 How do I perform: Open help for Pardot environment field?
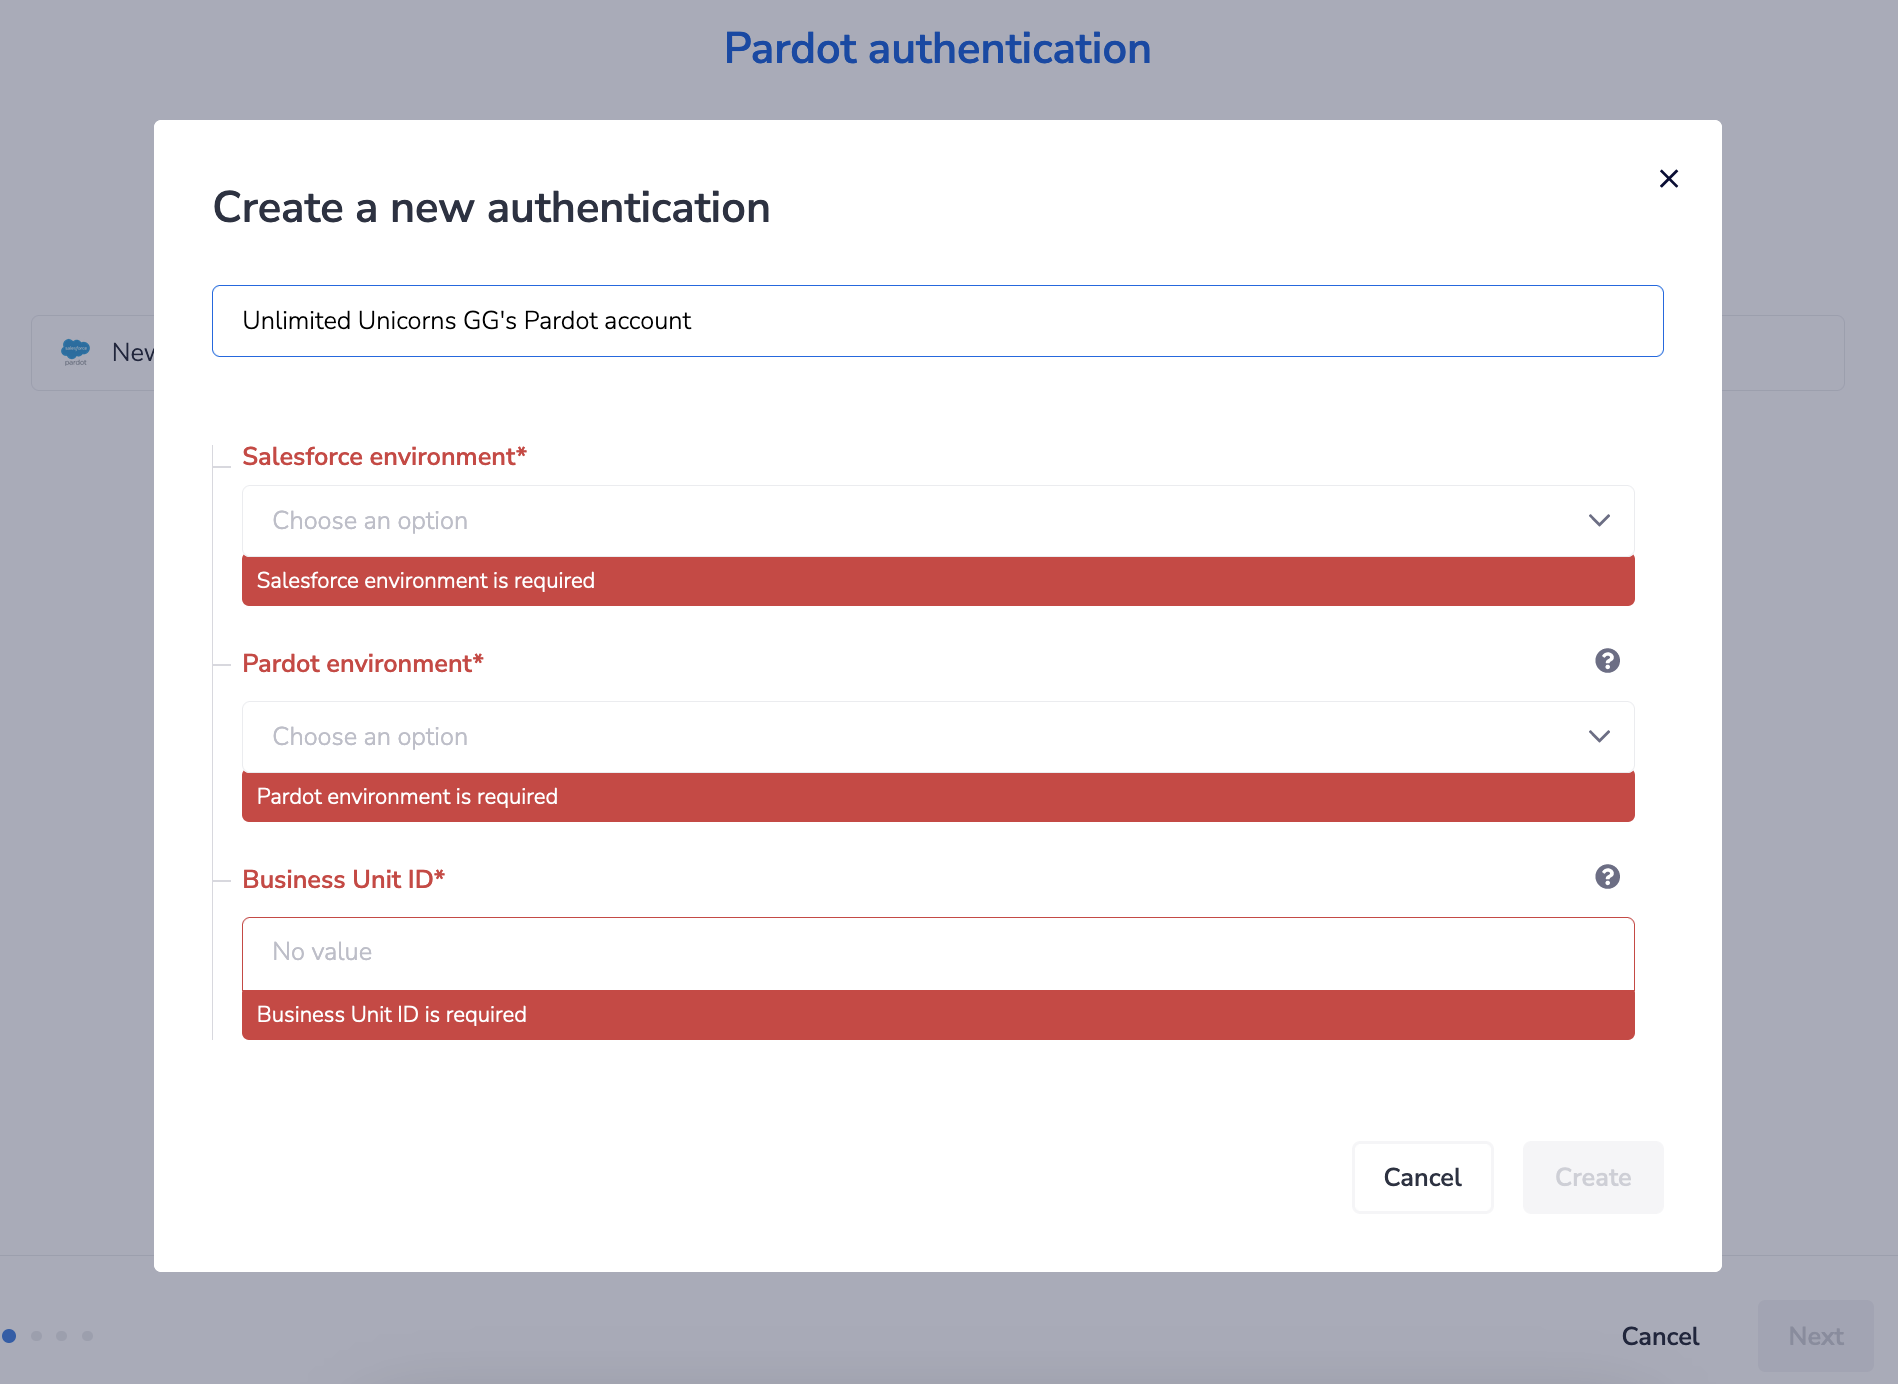click(1607, 661)
